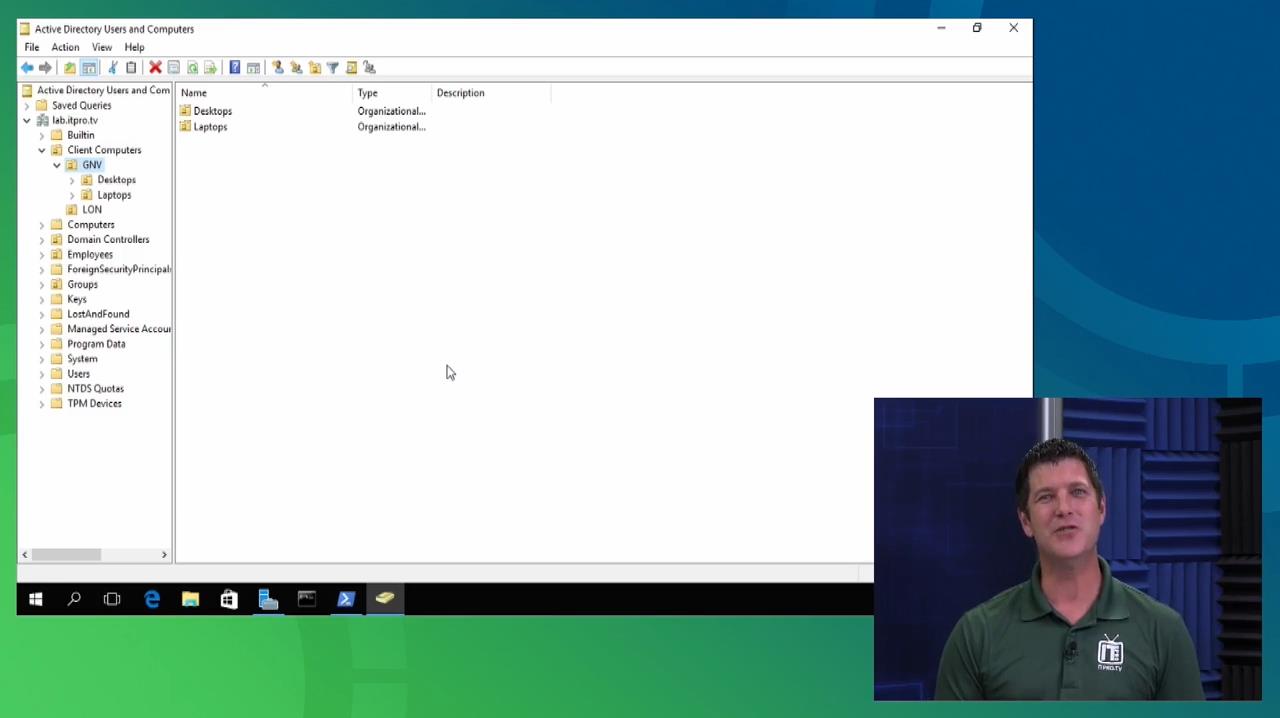This screenshot has height=718, width=1280.
Task: Create a new organizational unit via toolbar
Action: pyautogui.click(x=315, y=68)
